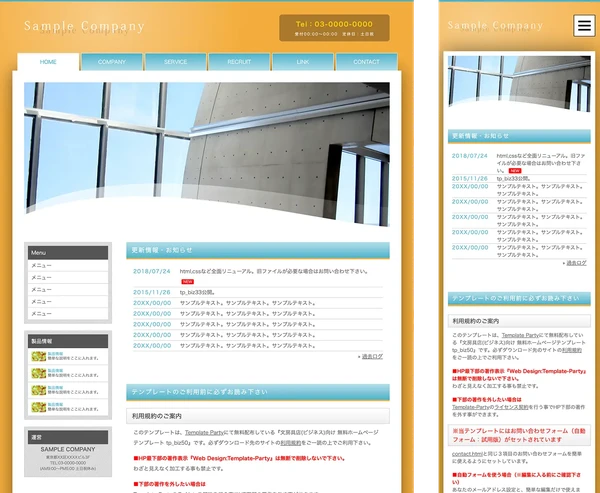Click the 利用規約のご案内 subheading in mobile preview
Viewport: 600px width, 493px height.
point(519,321)
